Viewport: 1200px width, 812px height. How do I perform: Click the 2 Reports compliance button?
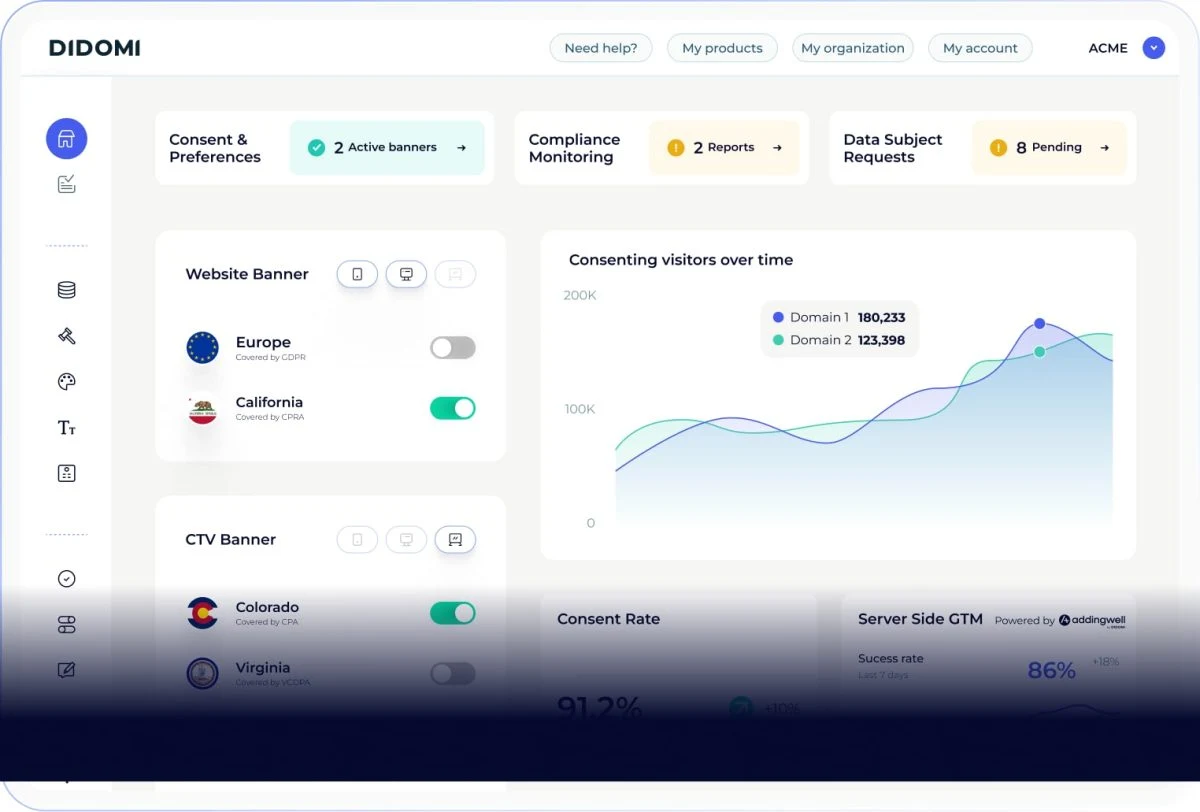point(724,148)
